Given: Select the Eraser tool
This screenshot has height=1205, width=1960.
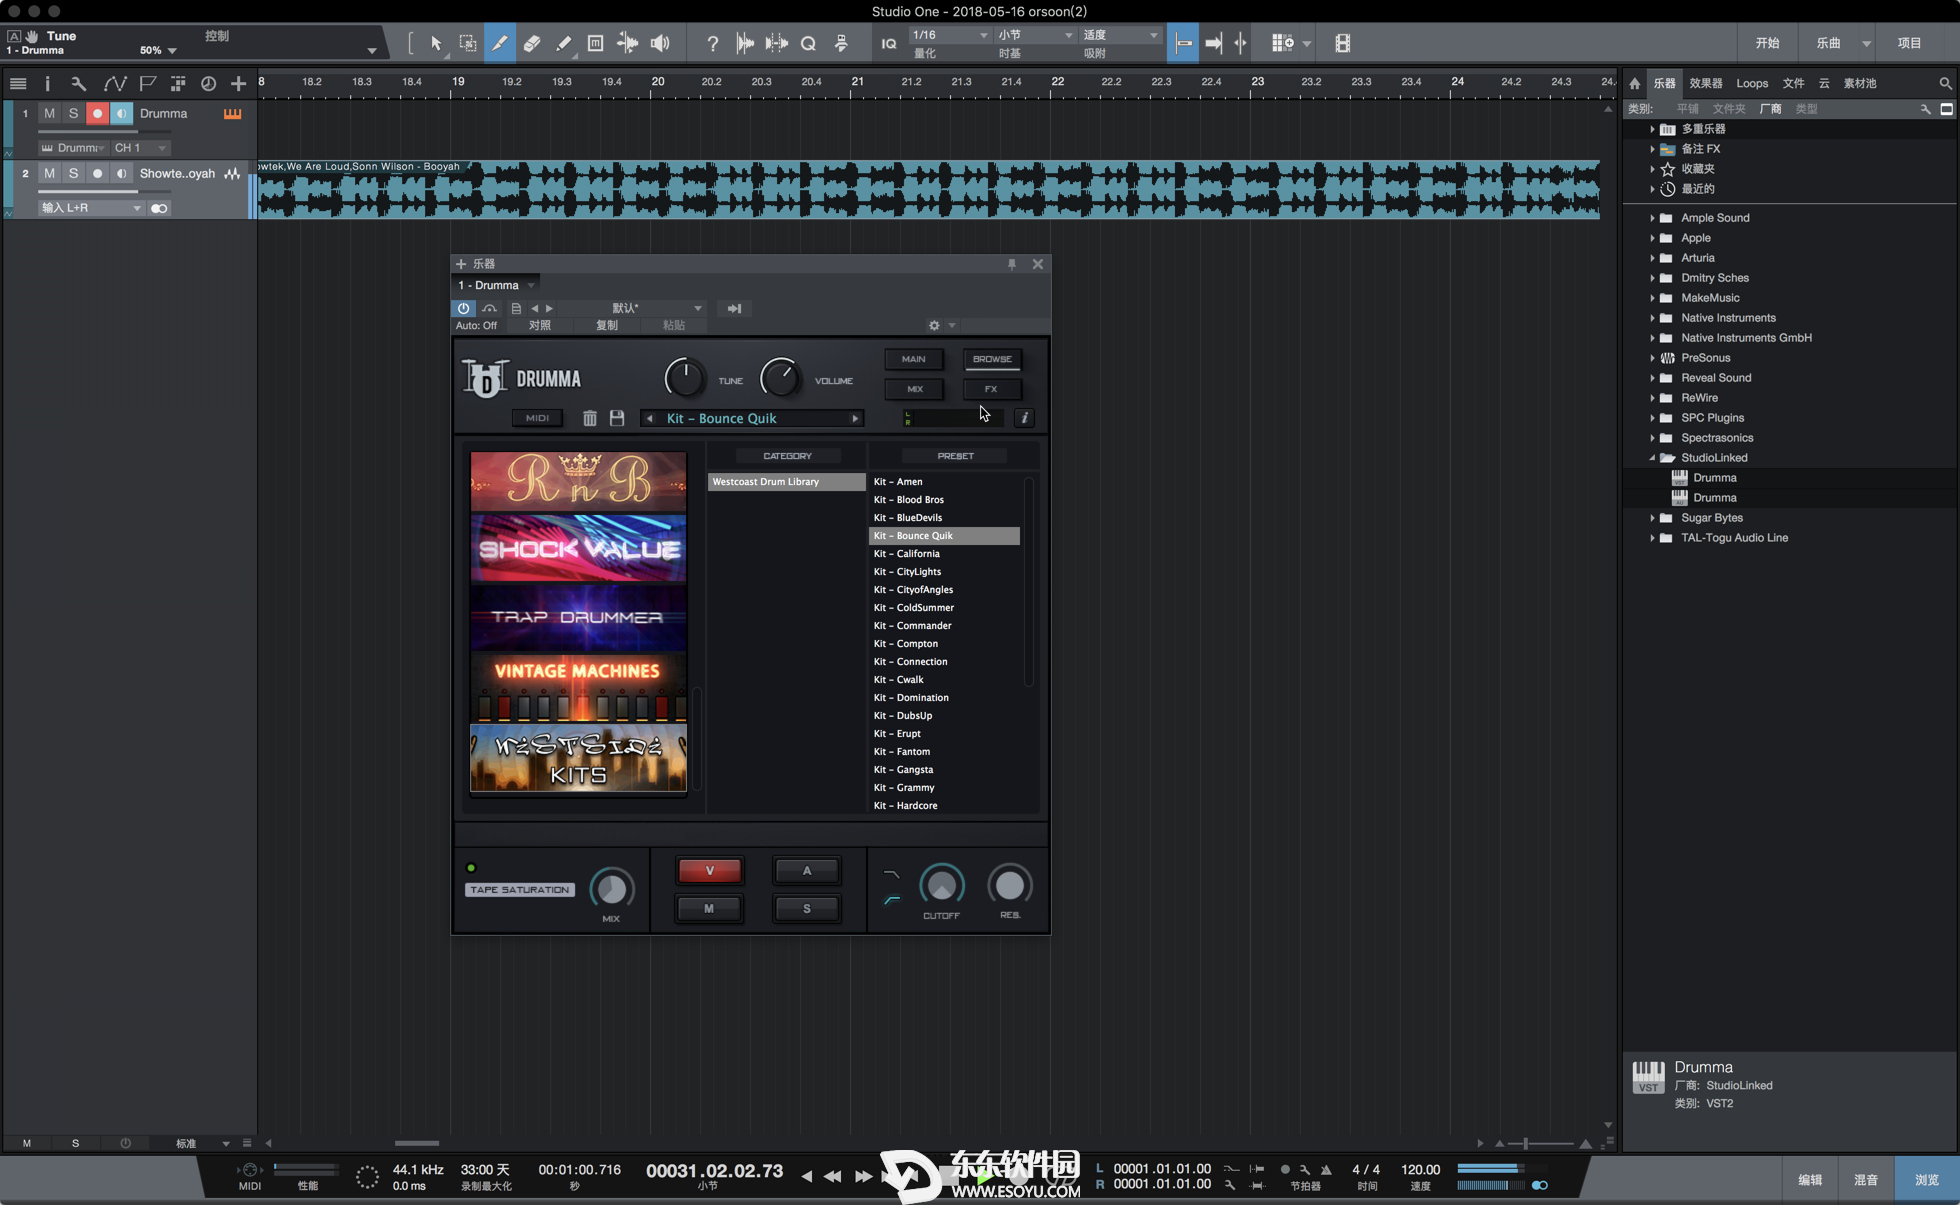Looking at the screenshot, I should (x=532, y=43).
